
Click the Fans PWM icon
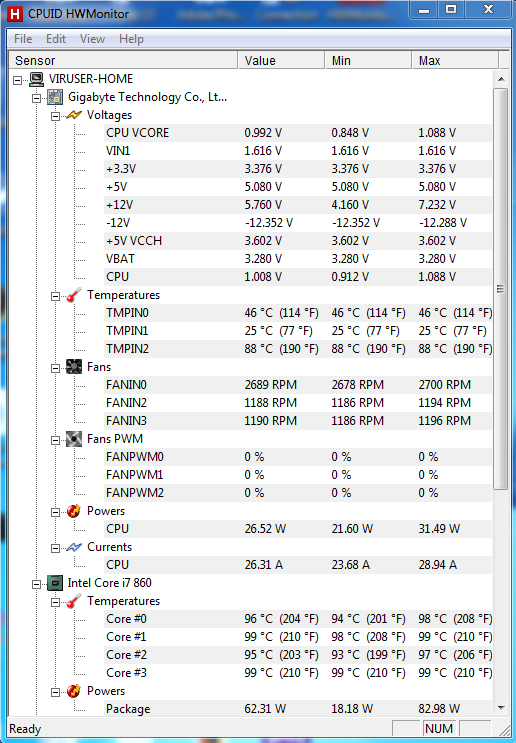74,439
